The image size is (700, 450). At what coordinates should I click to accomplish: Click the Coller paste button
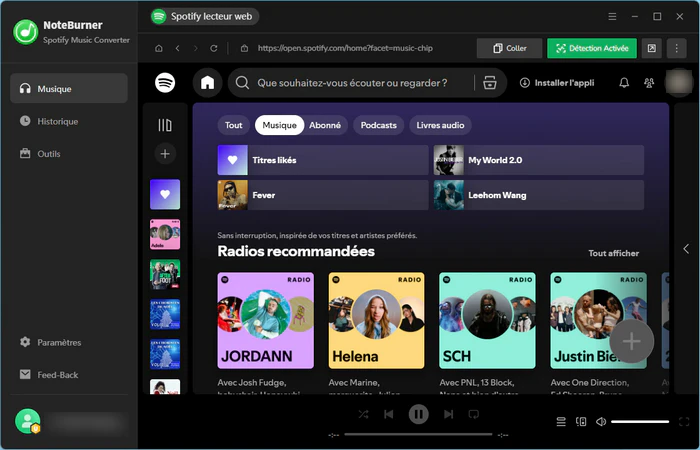(509, 48)
